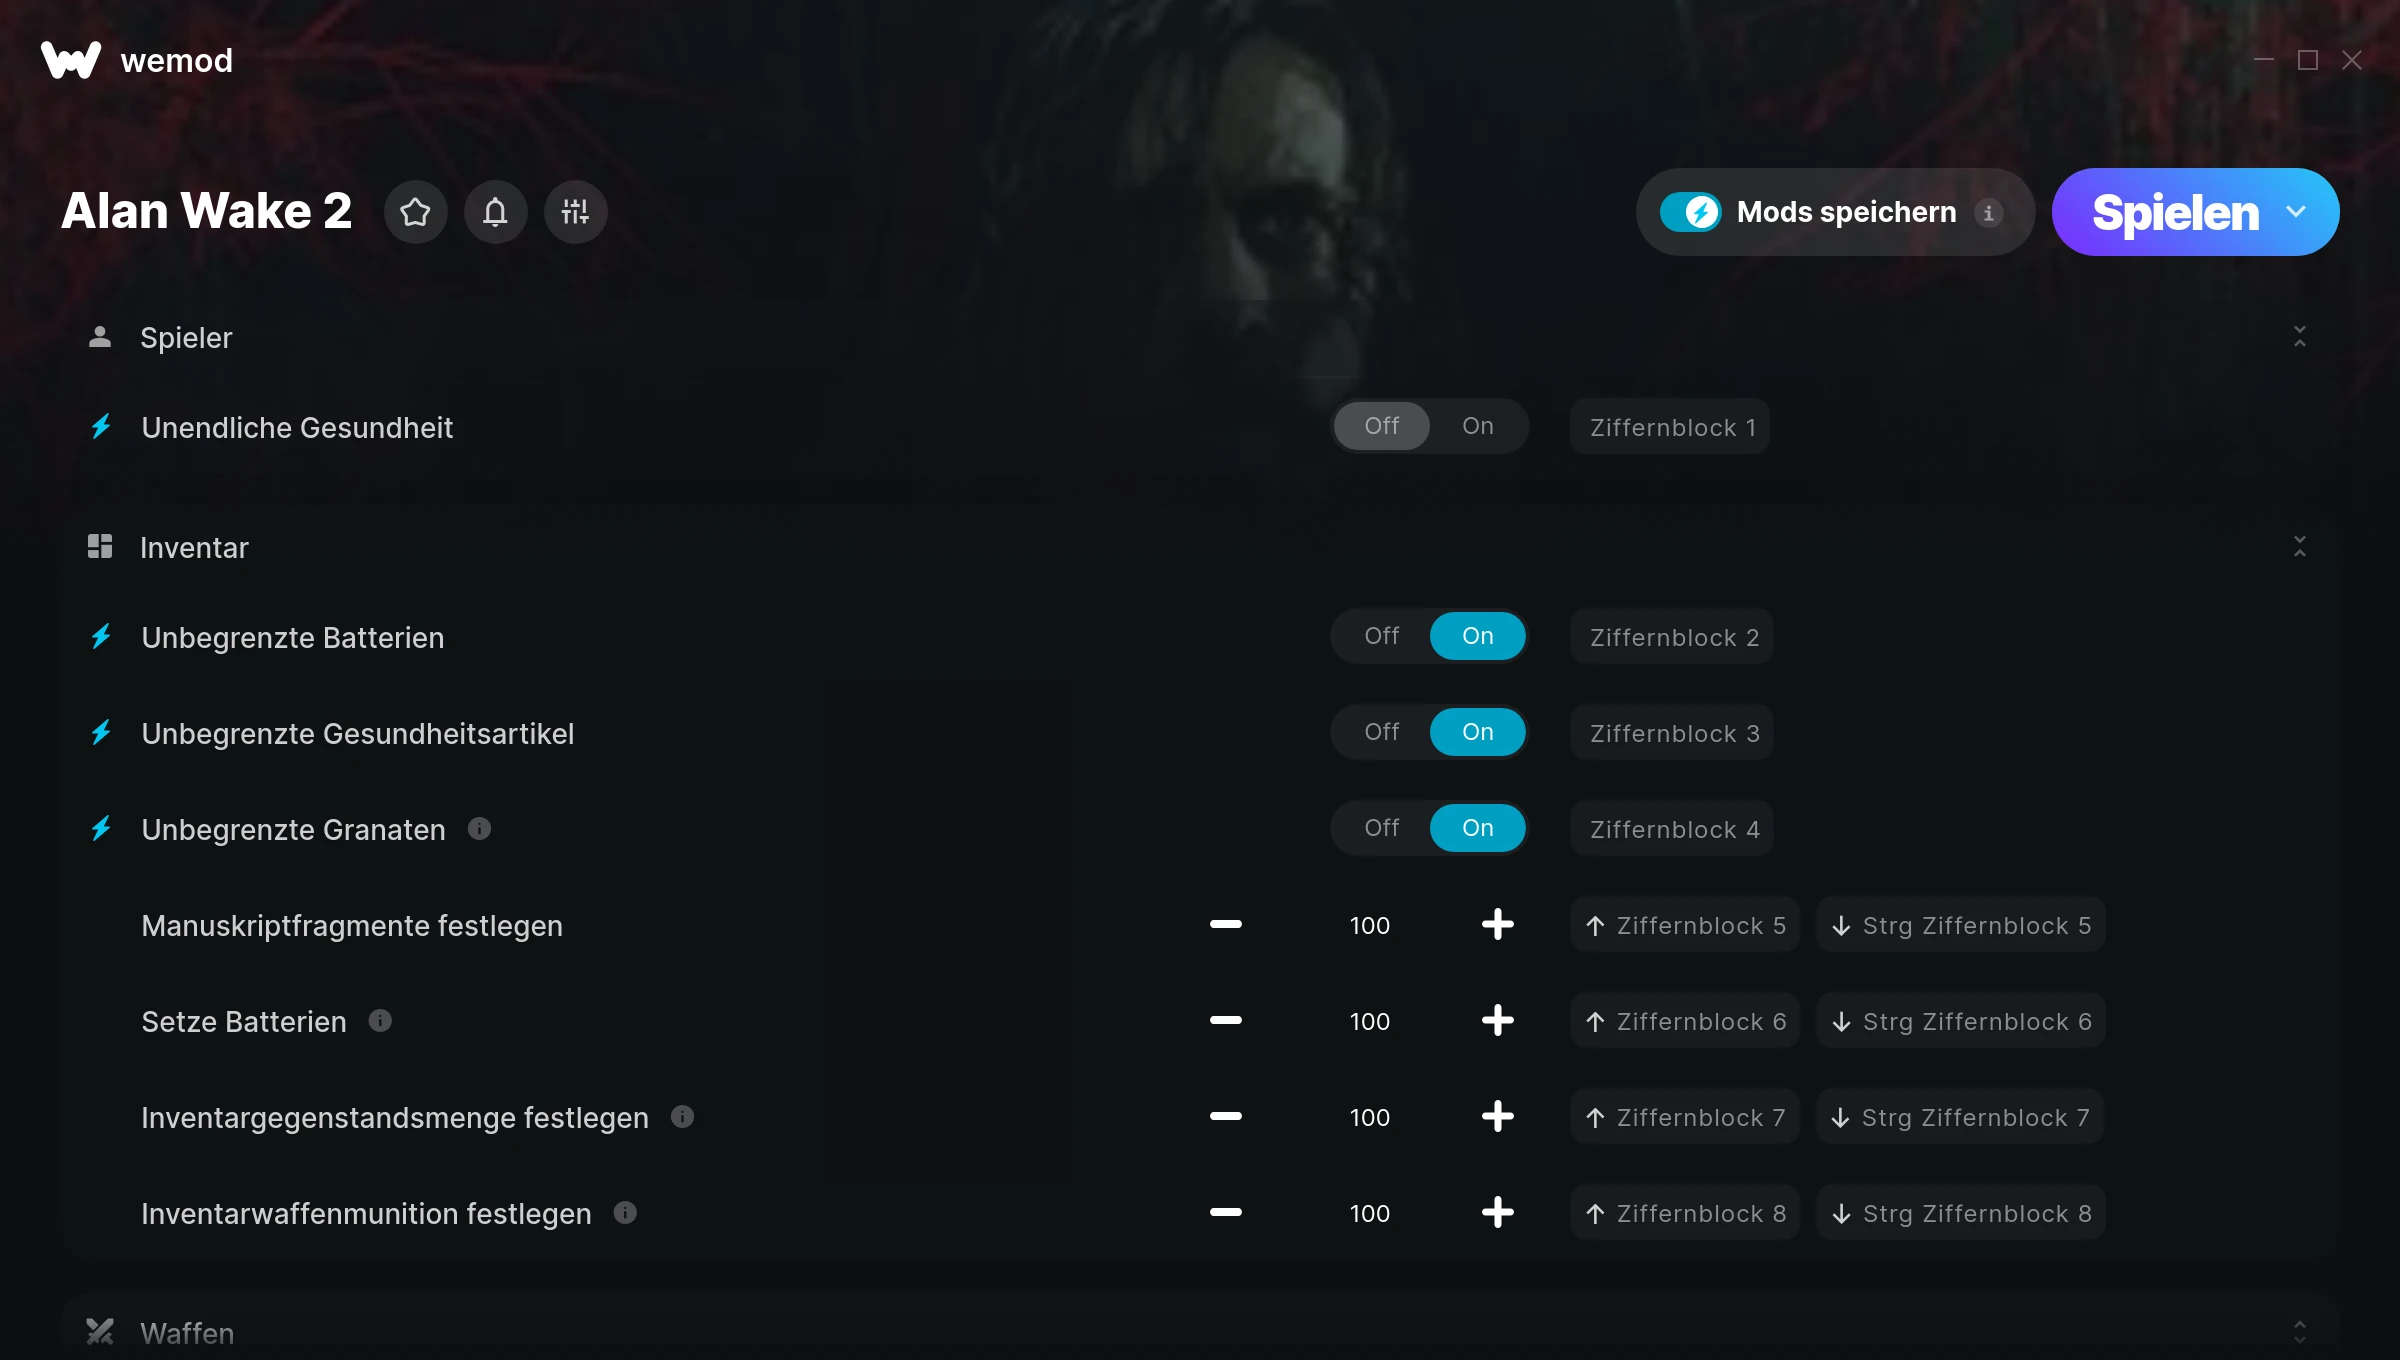Open the Spielen dropdown arrow
This screenshot has height=1360, width=2400.
[x=2296, y=212]
